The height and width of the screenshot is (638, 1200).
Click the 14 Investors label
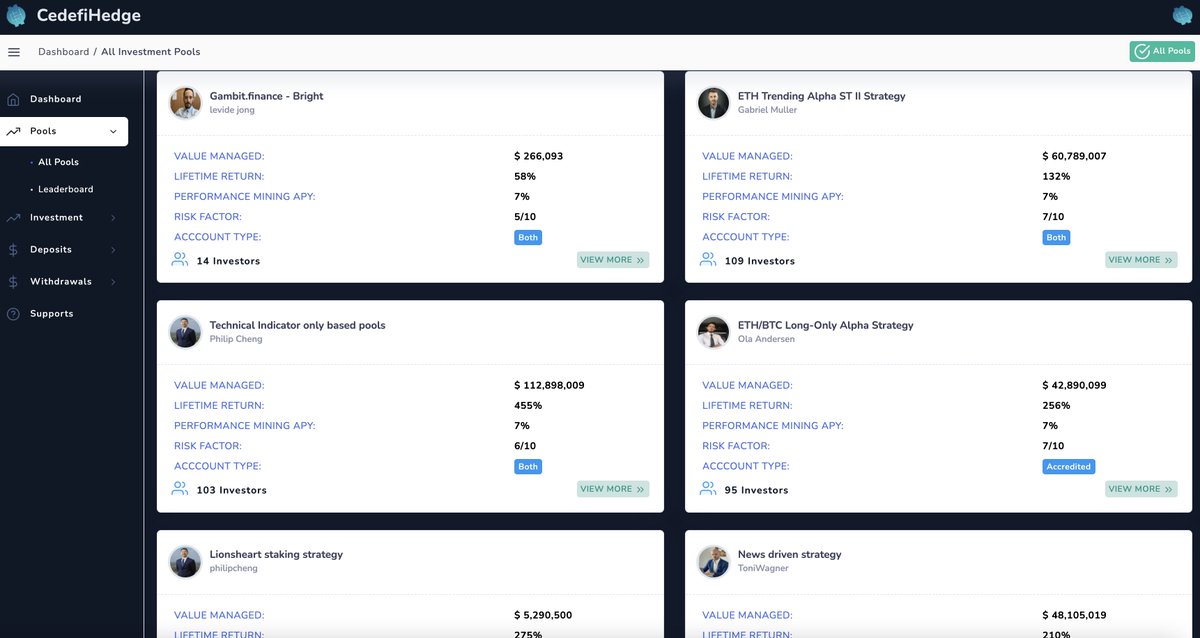point(228,261)
